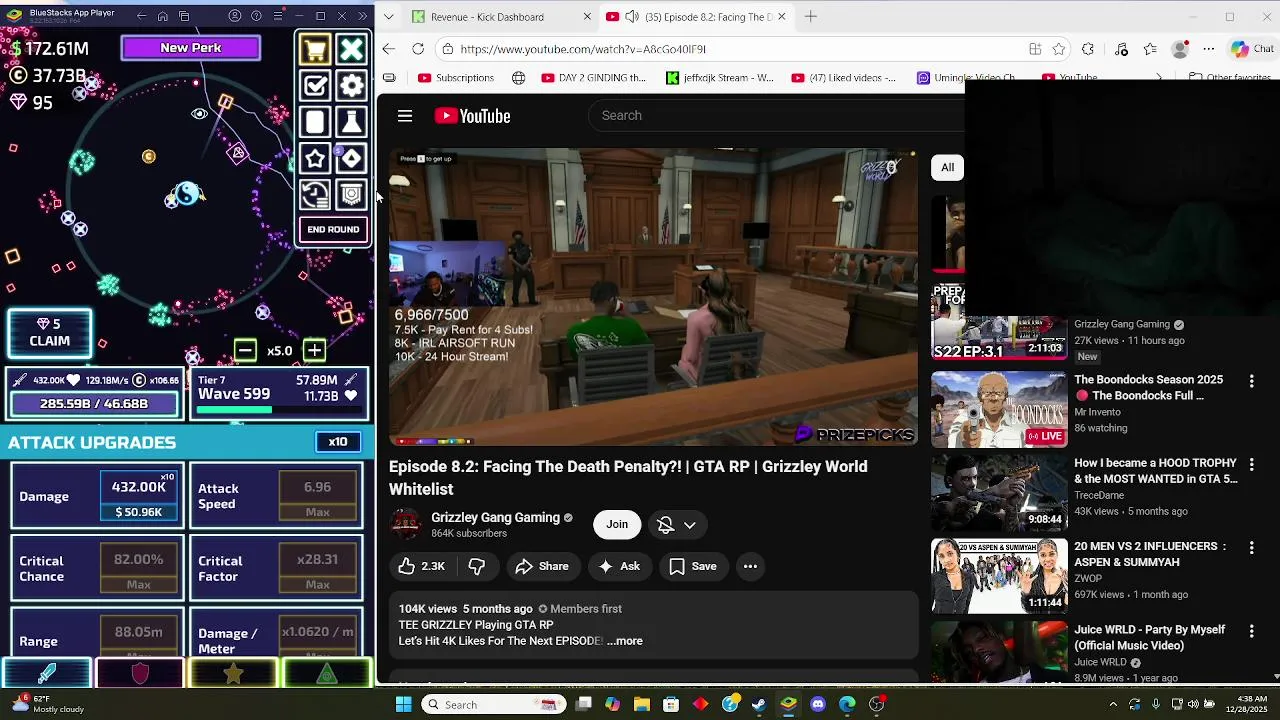Click the browser address bar URL
This screenshot has width=1280, height=720.
(x=583, y=49)
